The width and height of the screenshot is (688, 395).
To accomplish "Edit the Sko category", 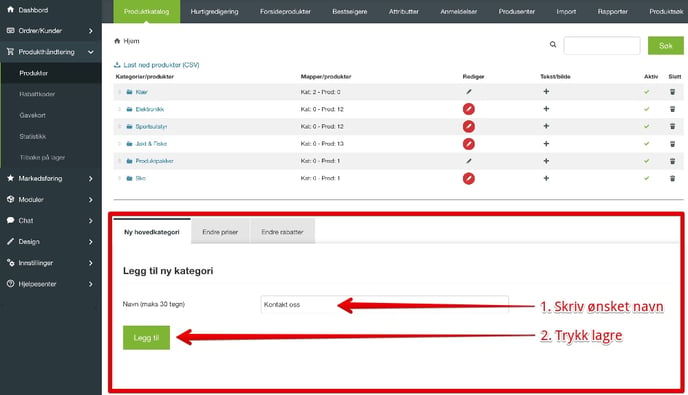I will pos(469,178).
